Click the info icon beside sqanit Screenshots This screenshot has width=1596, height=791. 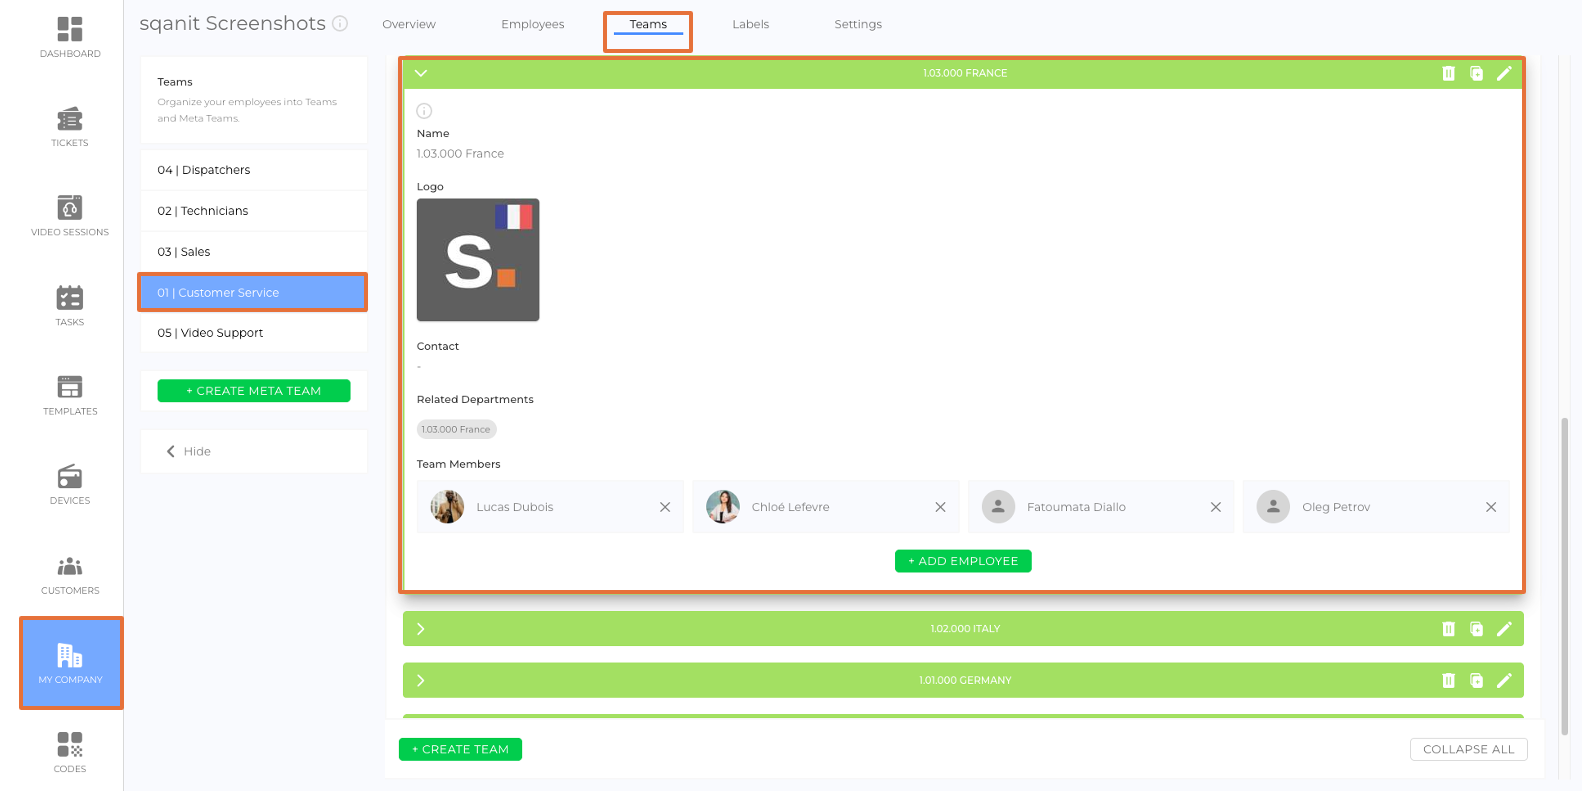pyautogui.click(x=340, y=23)
